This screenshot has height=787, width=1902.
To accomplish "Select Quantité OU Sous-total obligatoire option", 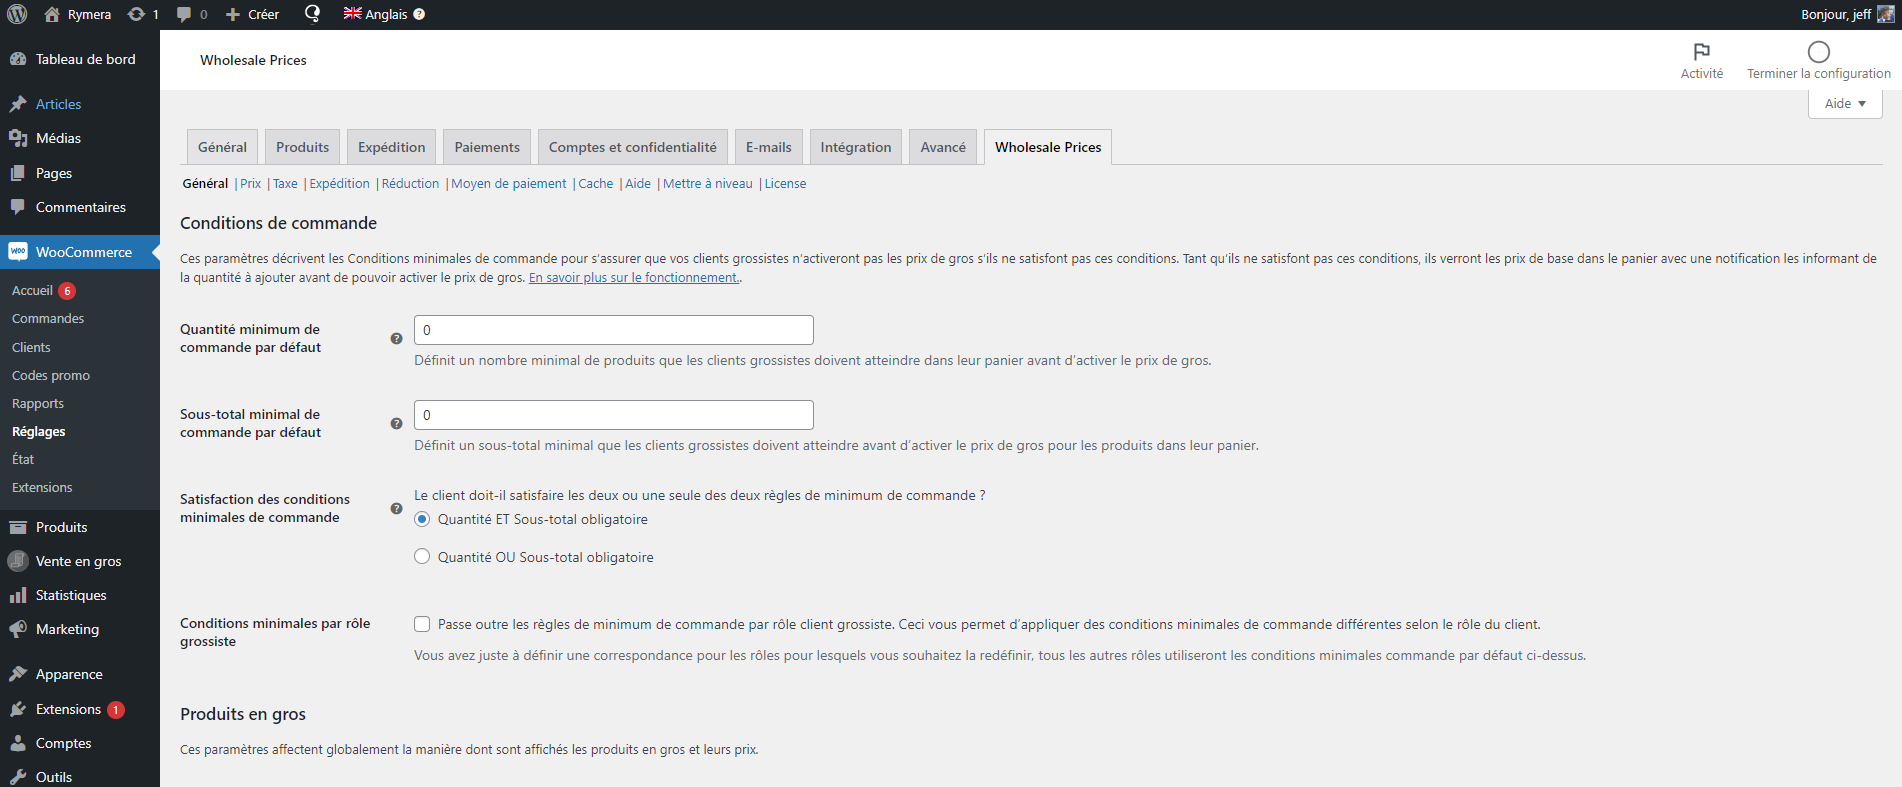I will [422, 557].
